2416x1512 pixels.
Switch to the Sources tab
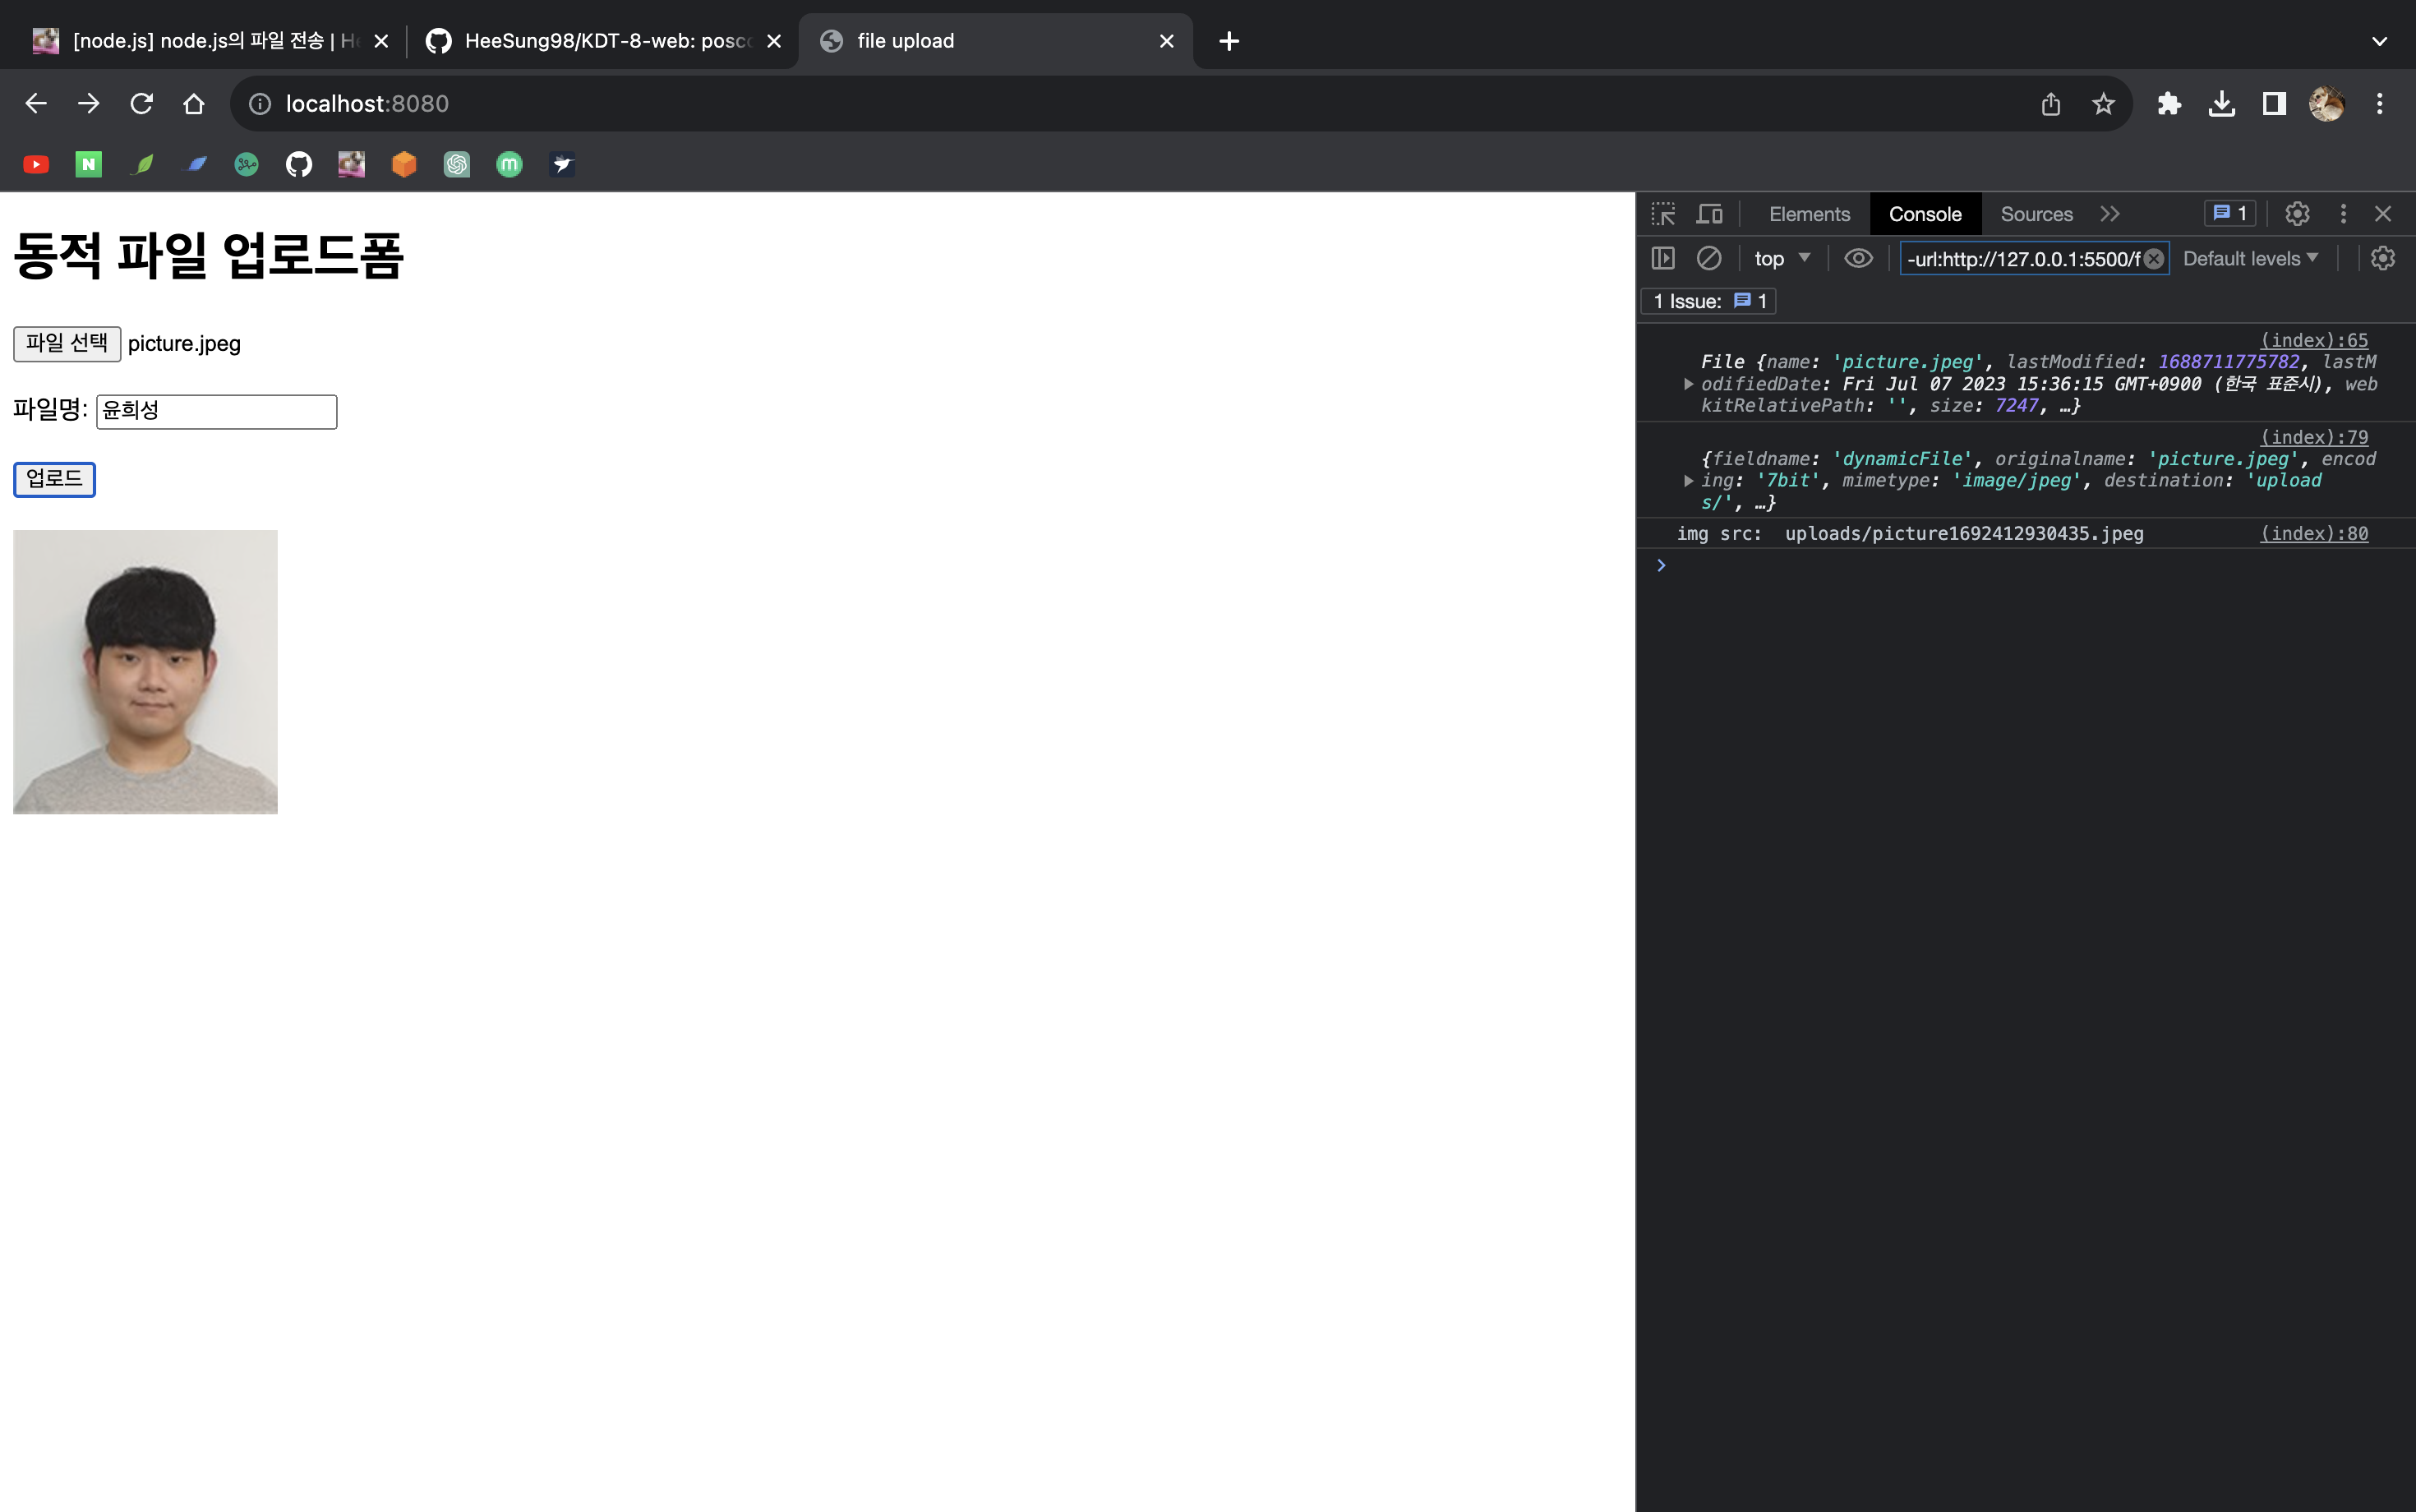tap(2036, 214)
